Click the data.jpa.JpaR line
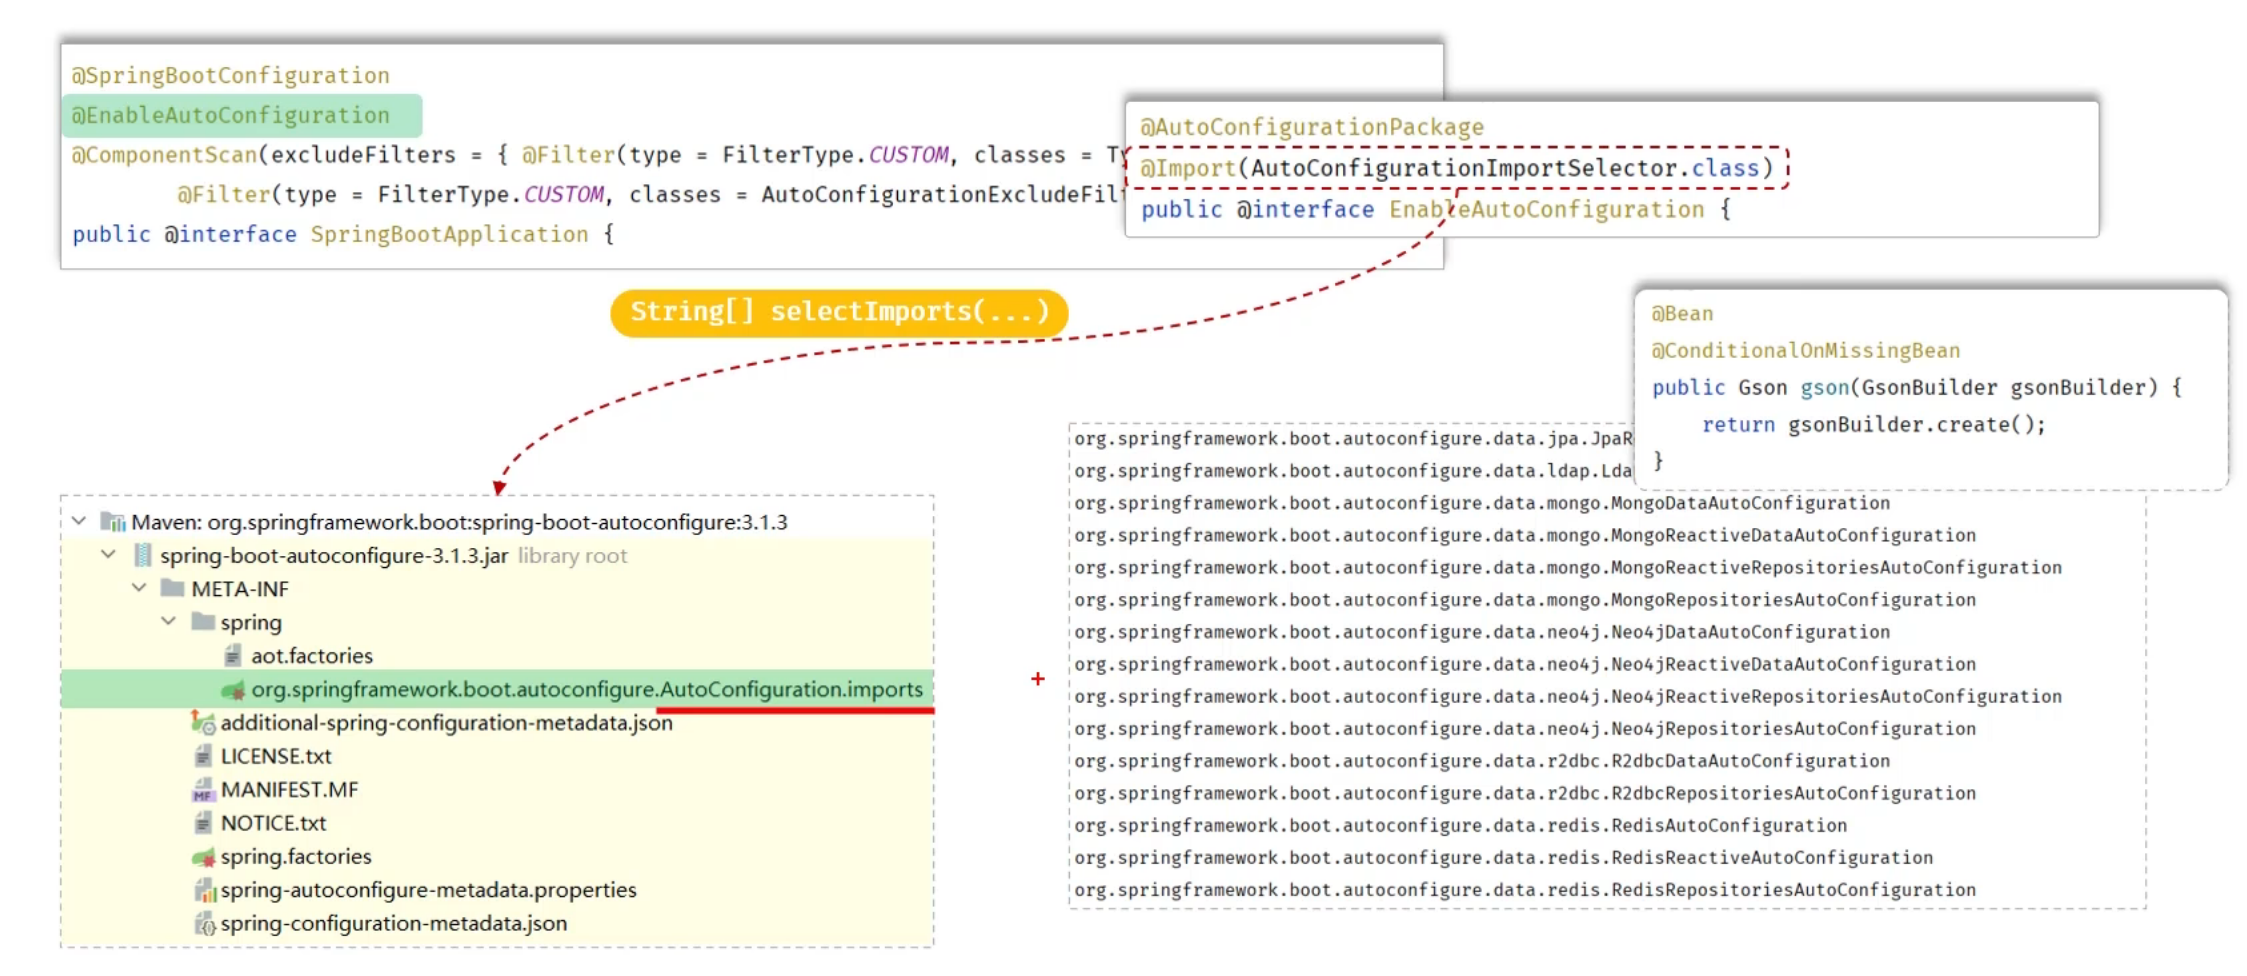Screen dimensions: 2247x976 [1353, 438]
